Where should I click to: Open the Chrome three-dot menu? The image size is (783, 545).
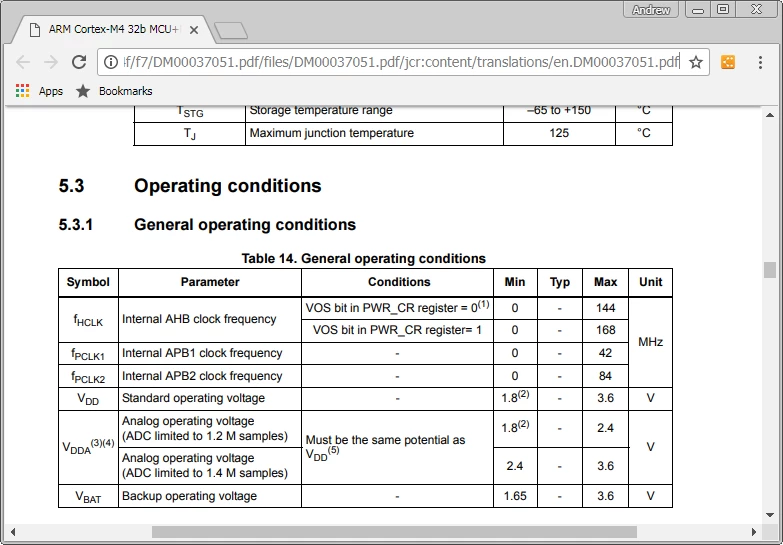click(760, 62)
